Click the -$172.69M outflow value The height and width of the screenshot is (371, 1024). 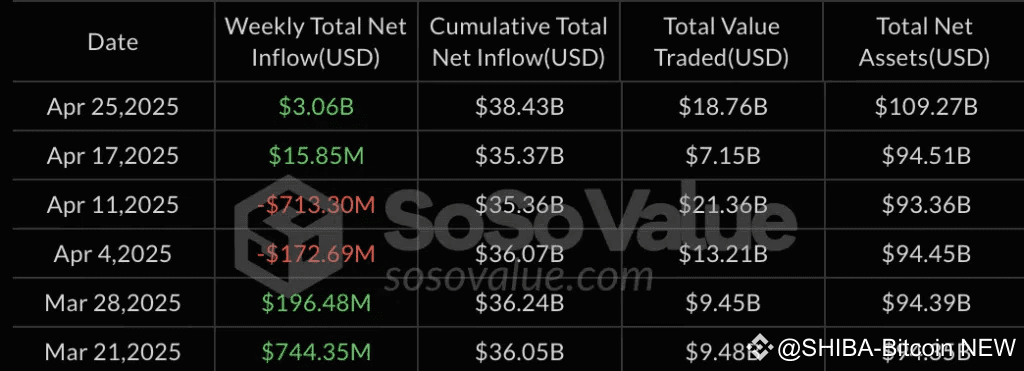click(x=316, y=254)
